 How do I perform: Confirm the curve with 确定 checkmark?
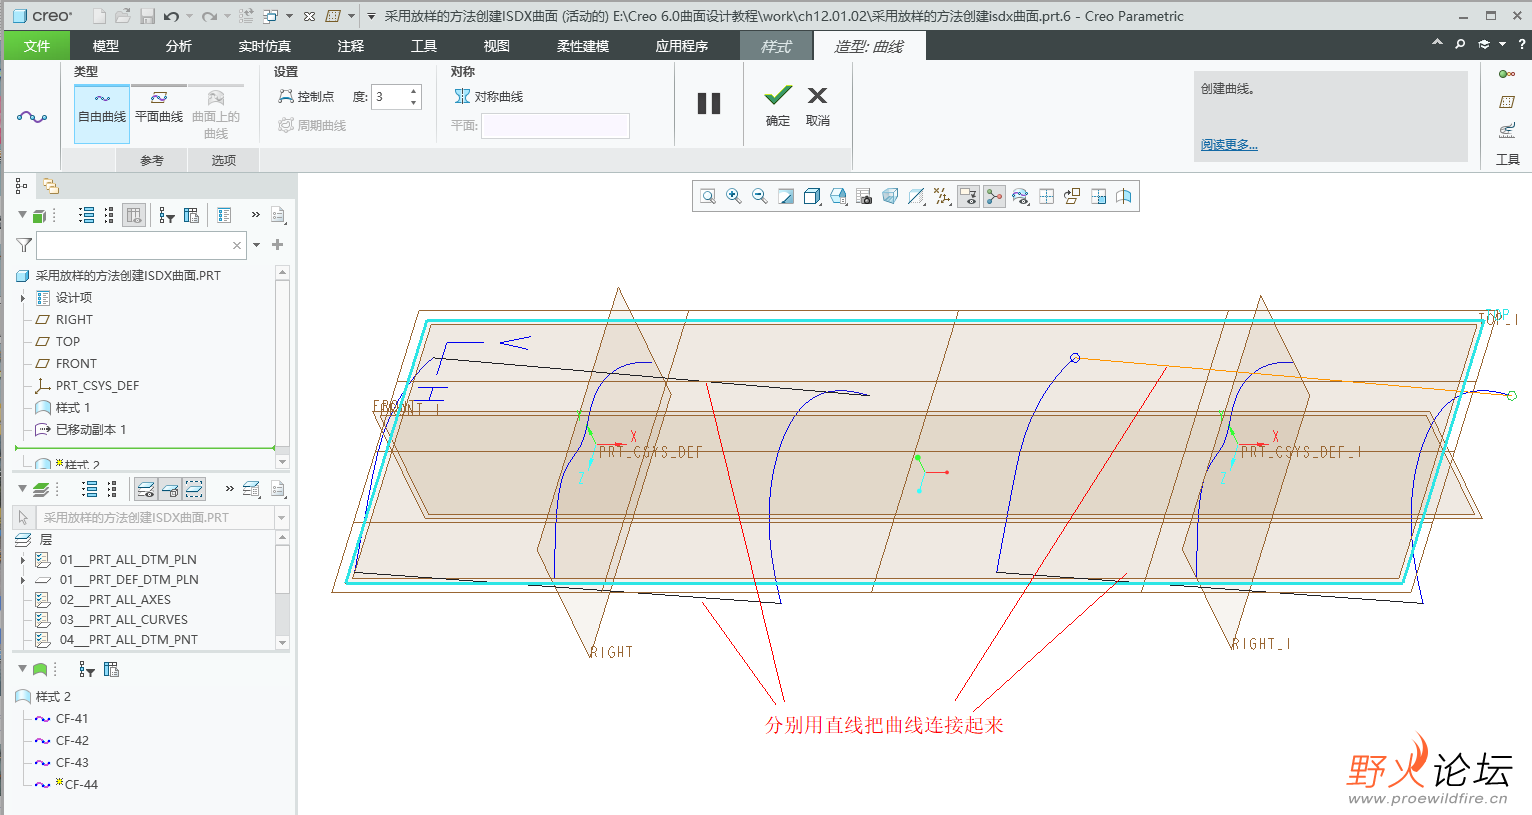point(778,105)
